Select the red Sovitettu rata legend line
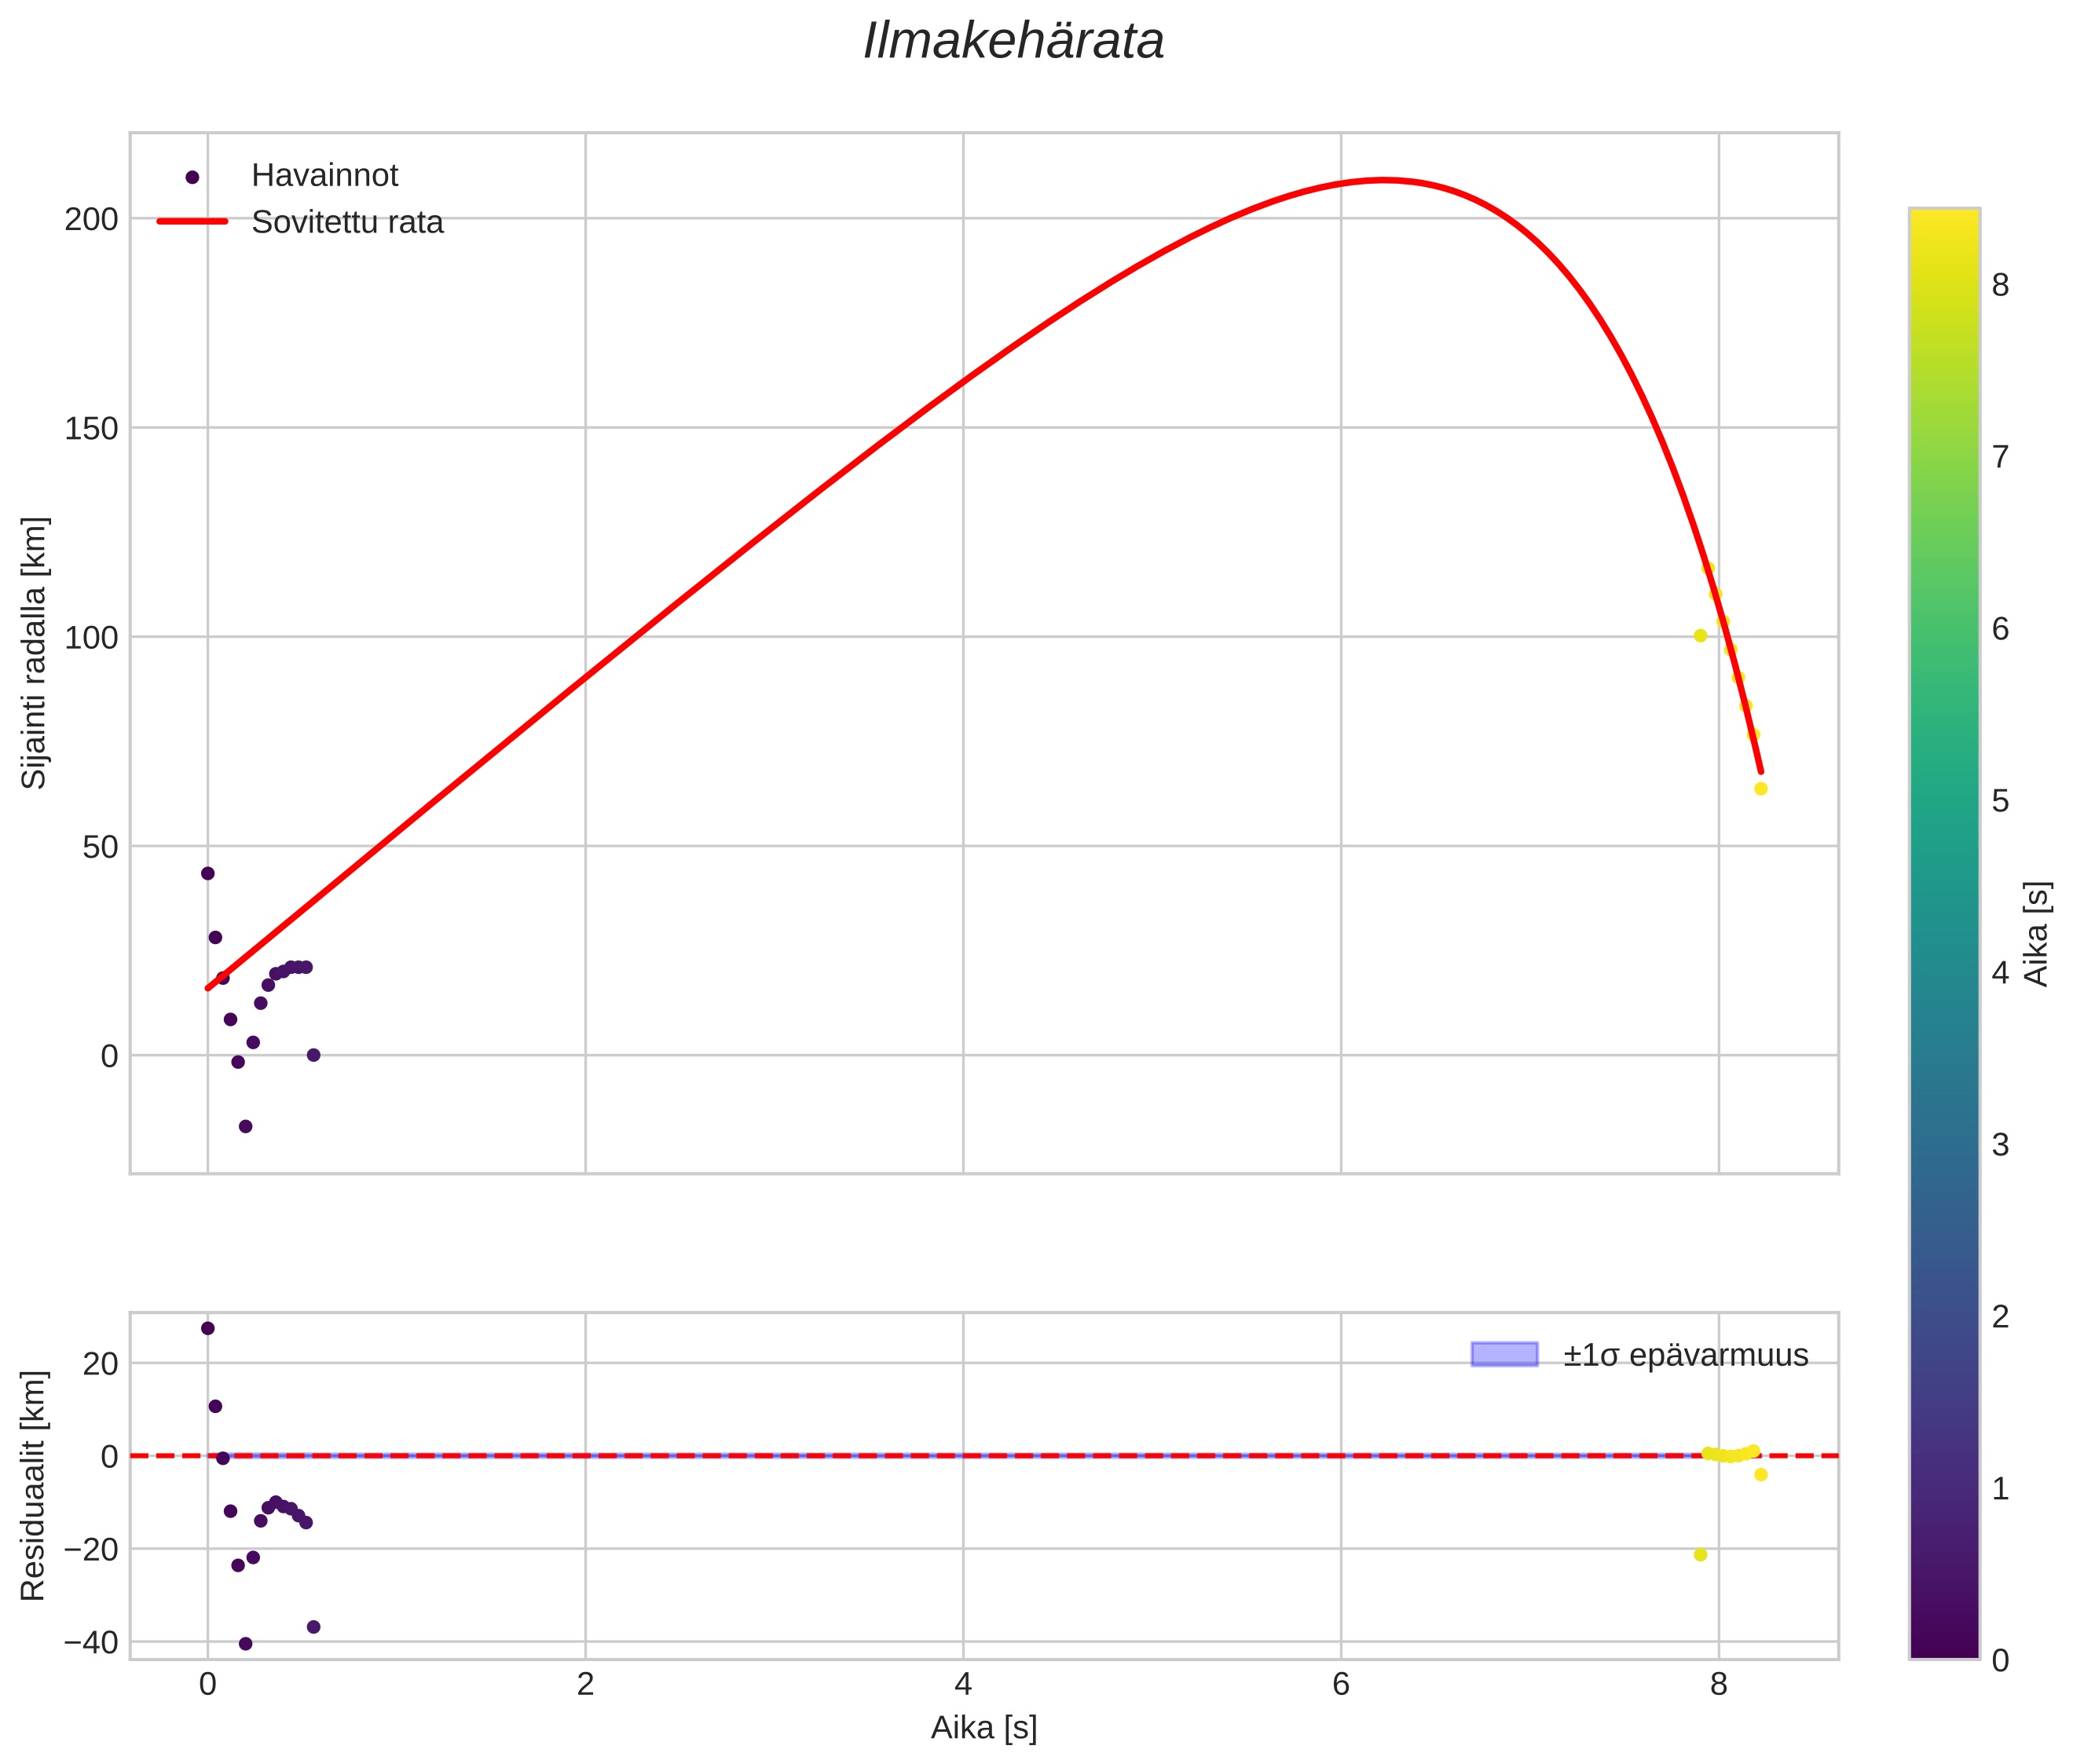Viewport: 2073px width, 1764px height. tap(192, 222)
